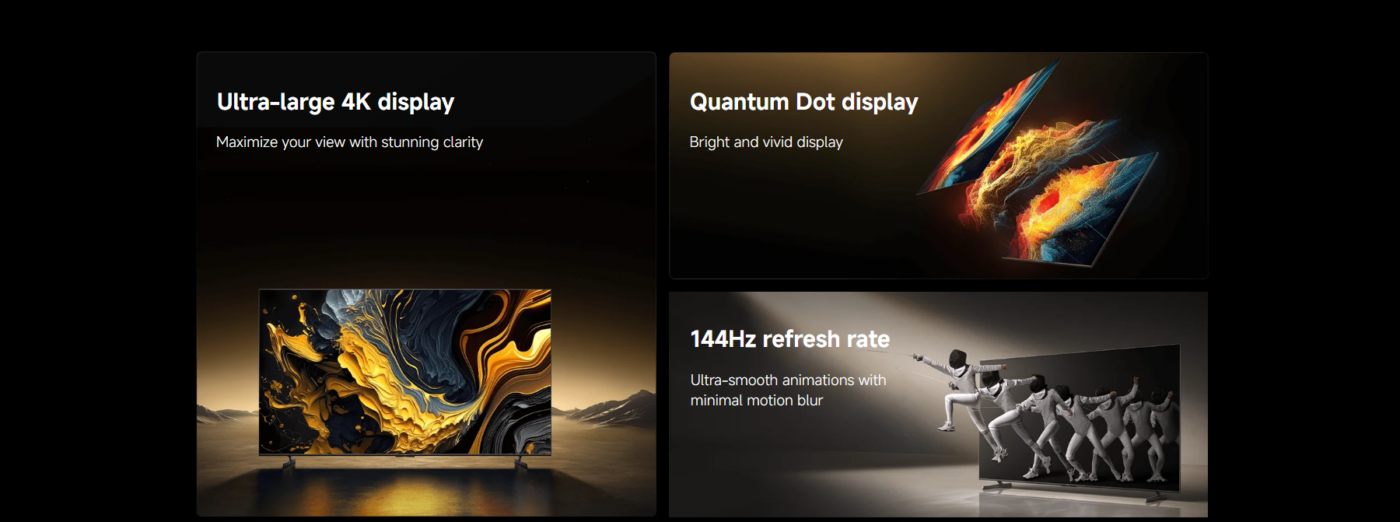Click the left stand leg of gold-art TV
The width and height of the screenshot is (1400, 522).
289,462
